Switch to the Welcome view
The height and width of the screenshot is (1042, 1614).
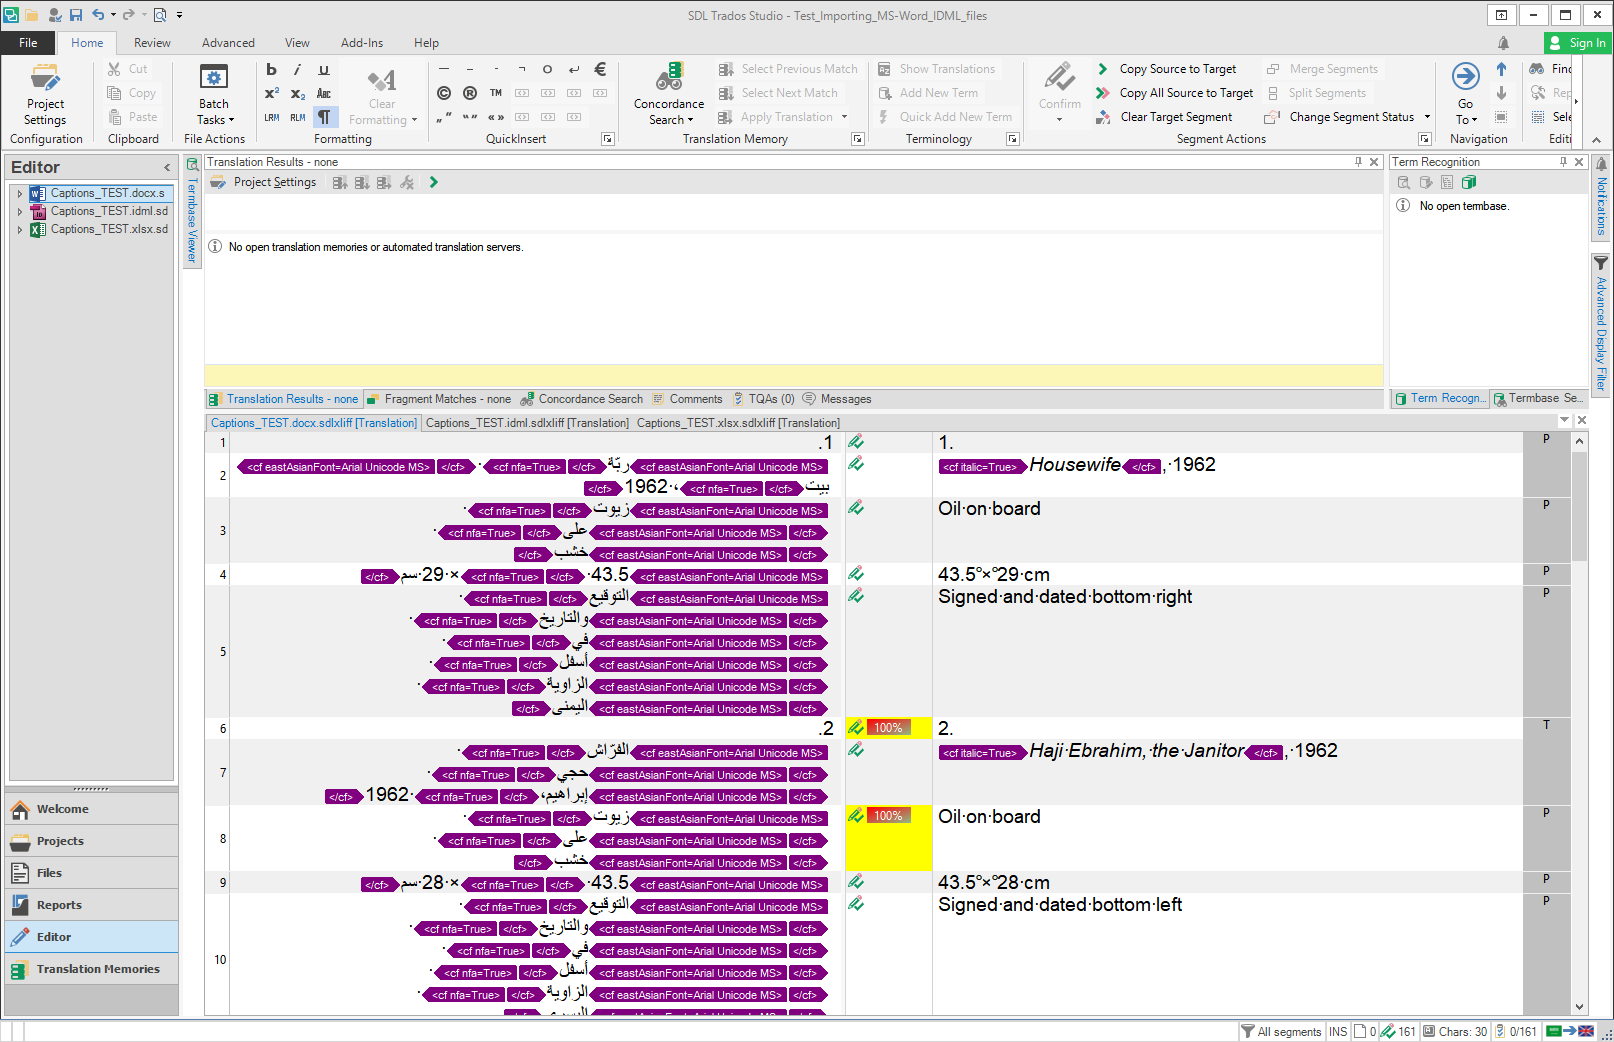coord(91,809)
